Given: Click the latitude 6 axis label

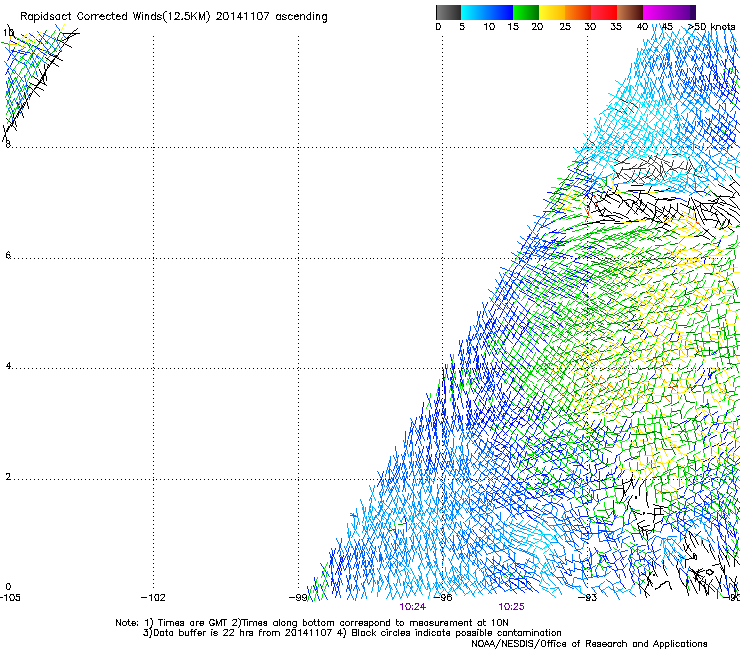Looking at the screenshot, I should pyautogui.click(x=8, y=255).
